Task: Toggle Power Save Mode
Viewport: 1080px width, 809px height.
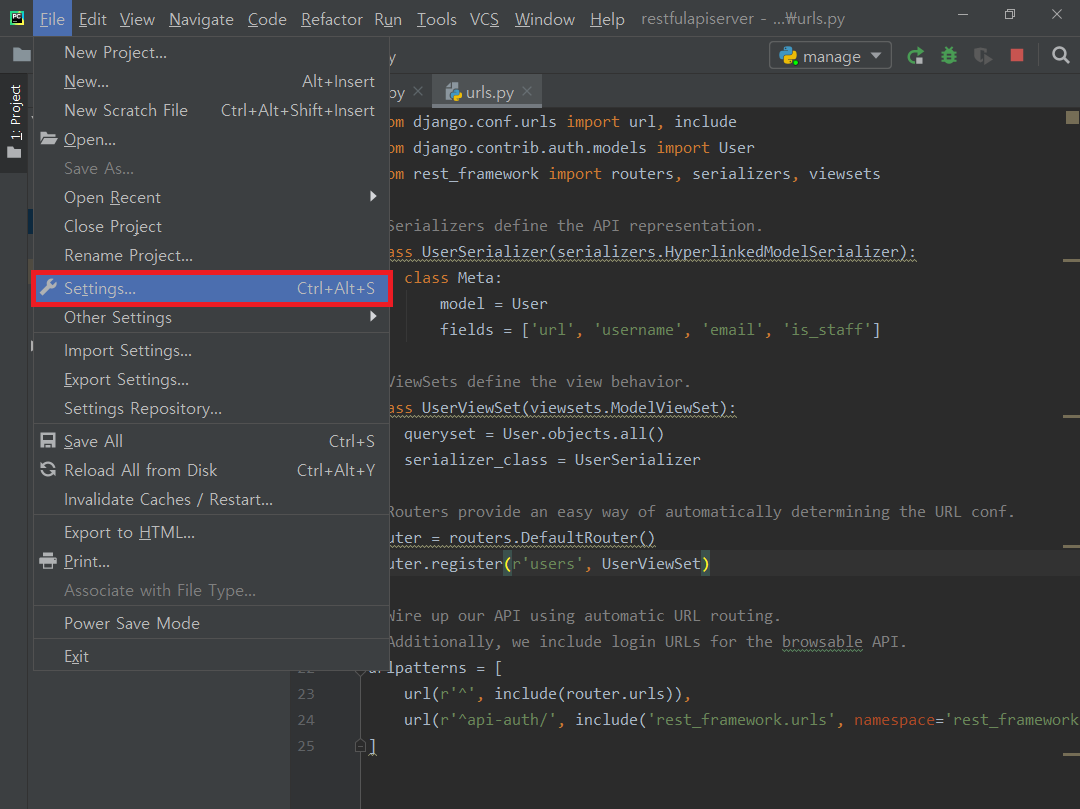Action: (211, 622)
